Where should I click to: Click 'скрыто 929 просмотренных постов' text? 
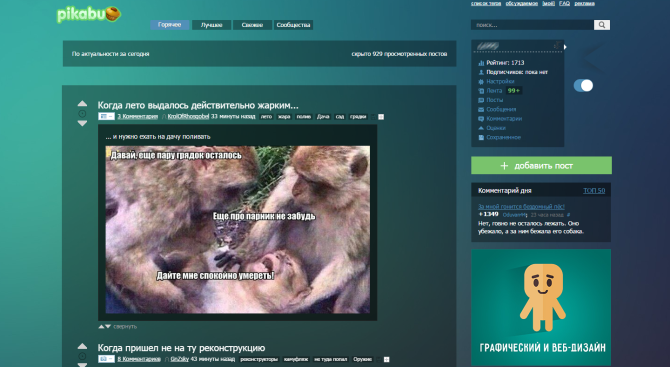tap(399, 54)
